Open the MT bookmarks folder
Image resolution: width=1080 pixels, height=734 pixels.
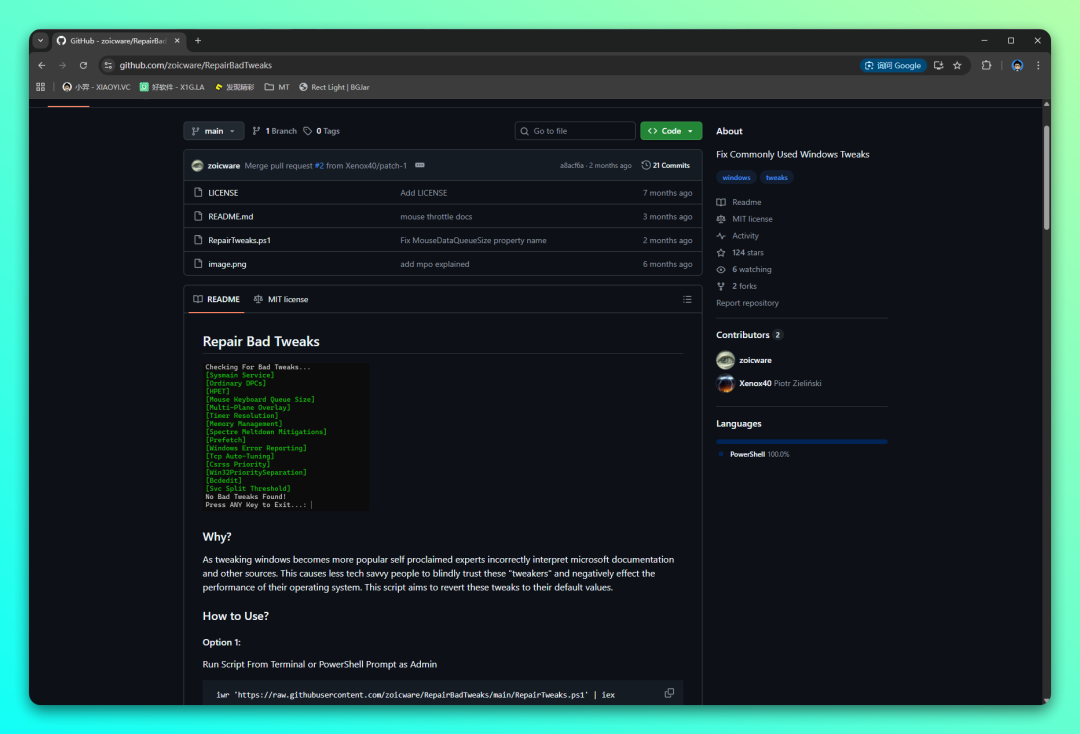pos(277,87)
